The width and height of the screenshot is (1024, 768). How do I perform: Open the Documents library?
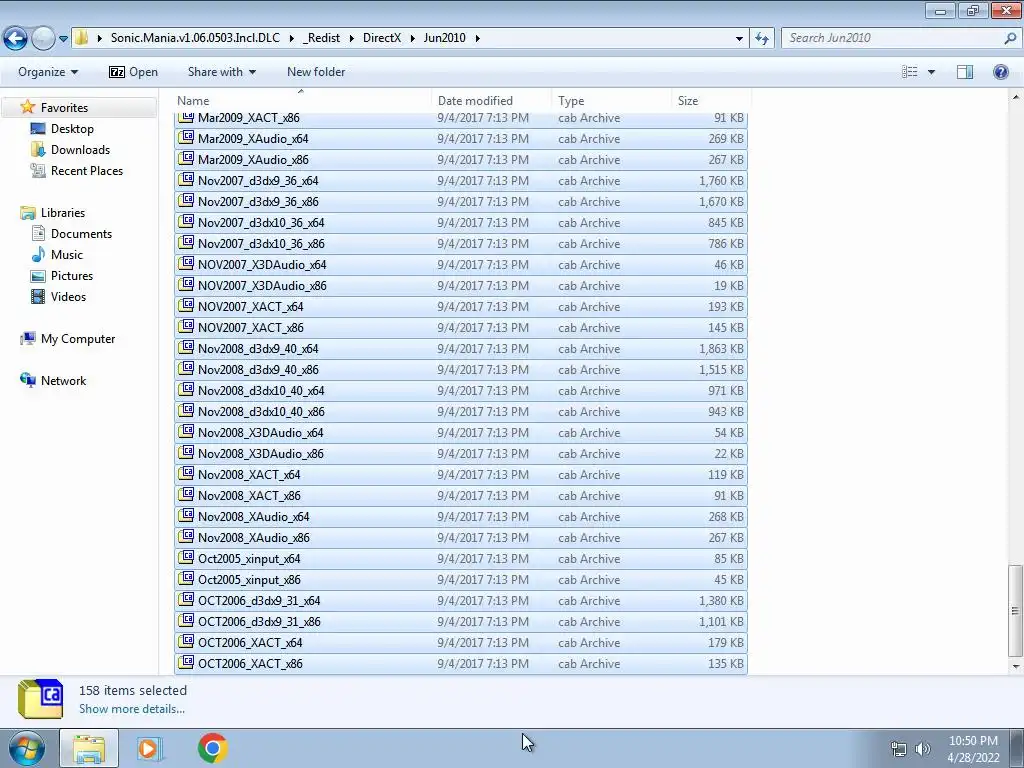coord(81,234)
